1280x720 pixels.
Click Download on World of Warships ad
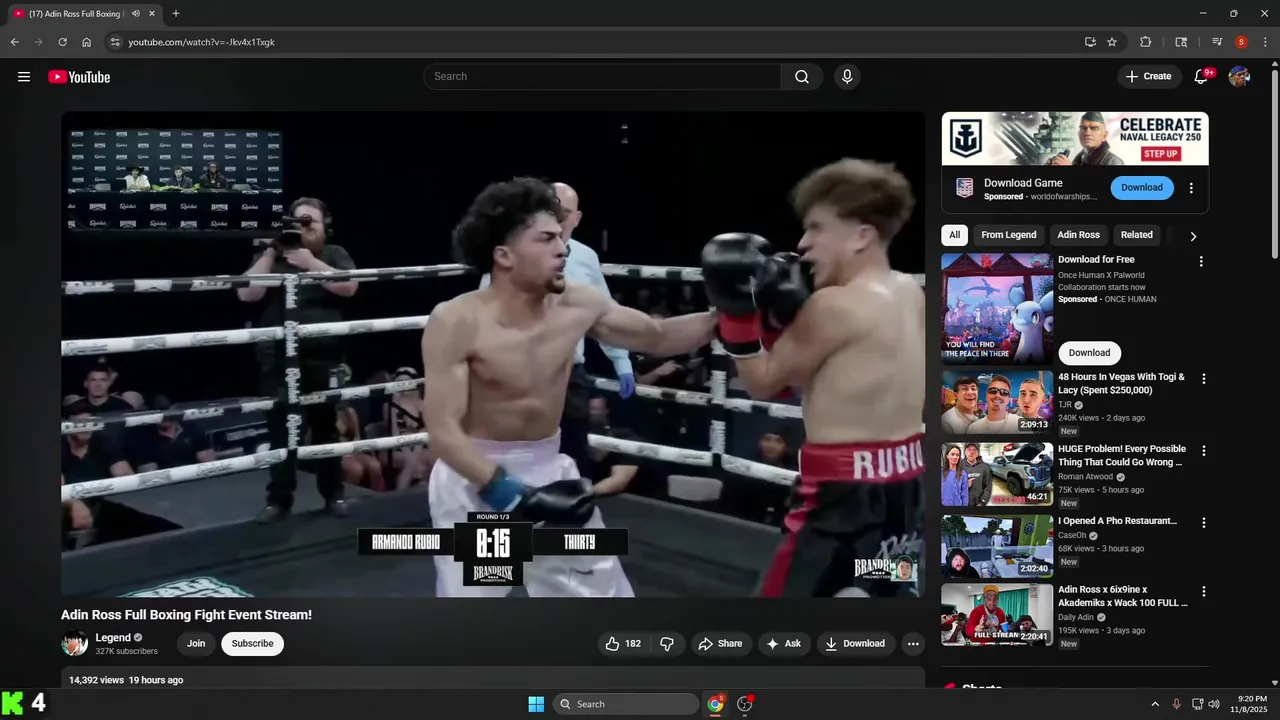[1142, 188]
